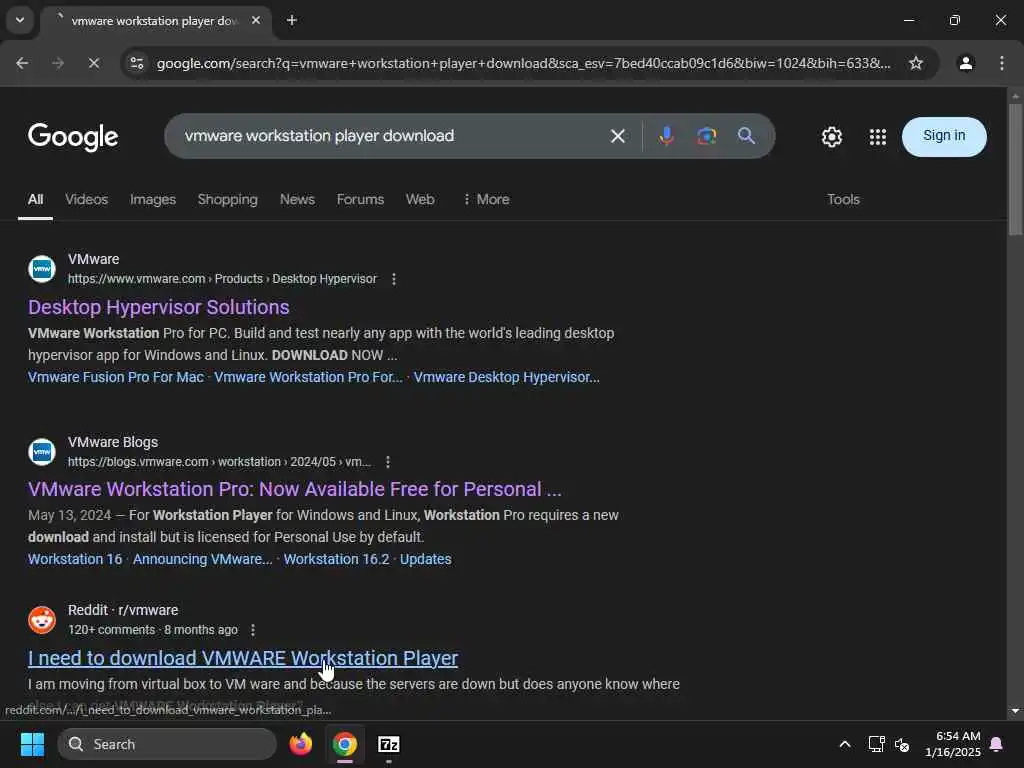Viewport: 1024px width, 768px height.
Task: Open Firefox from the taskbar
Action: [301, 744]
